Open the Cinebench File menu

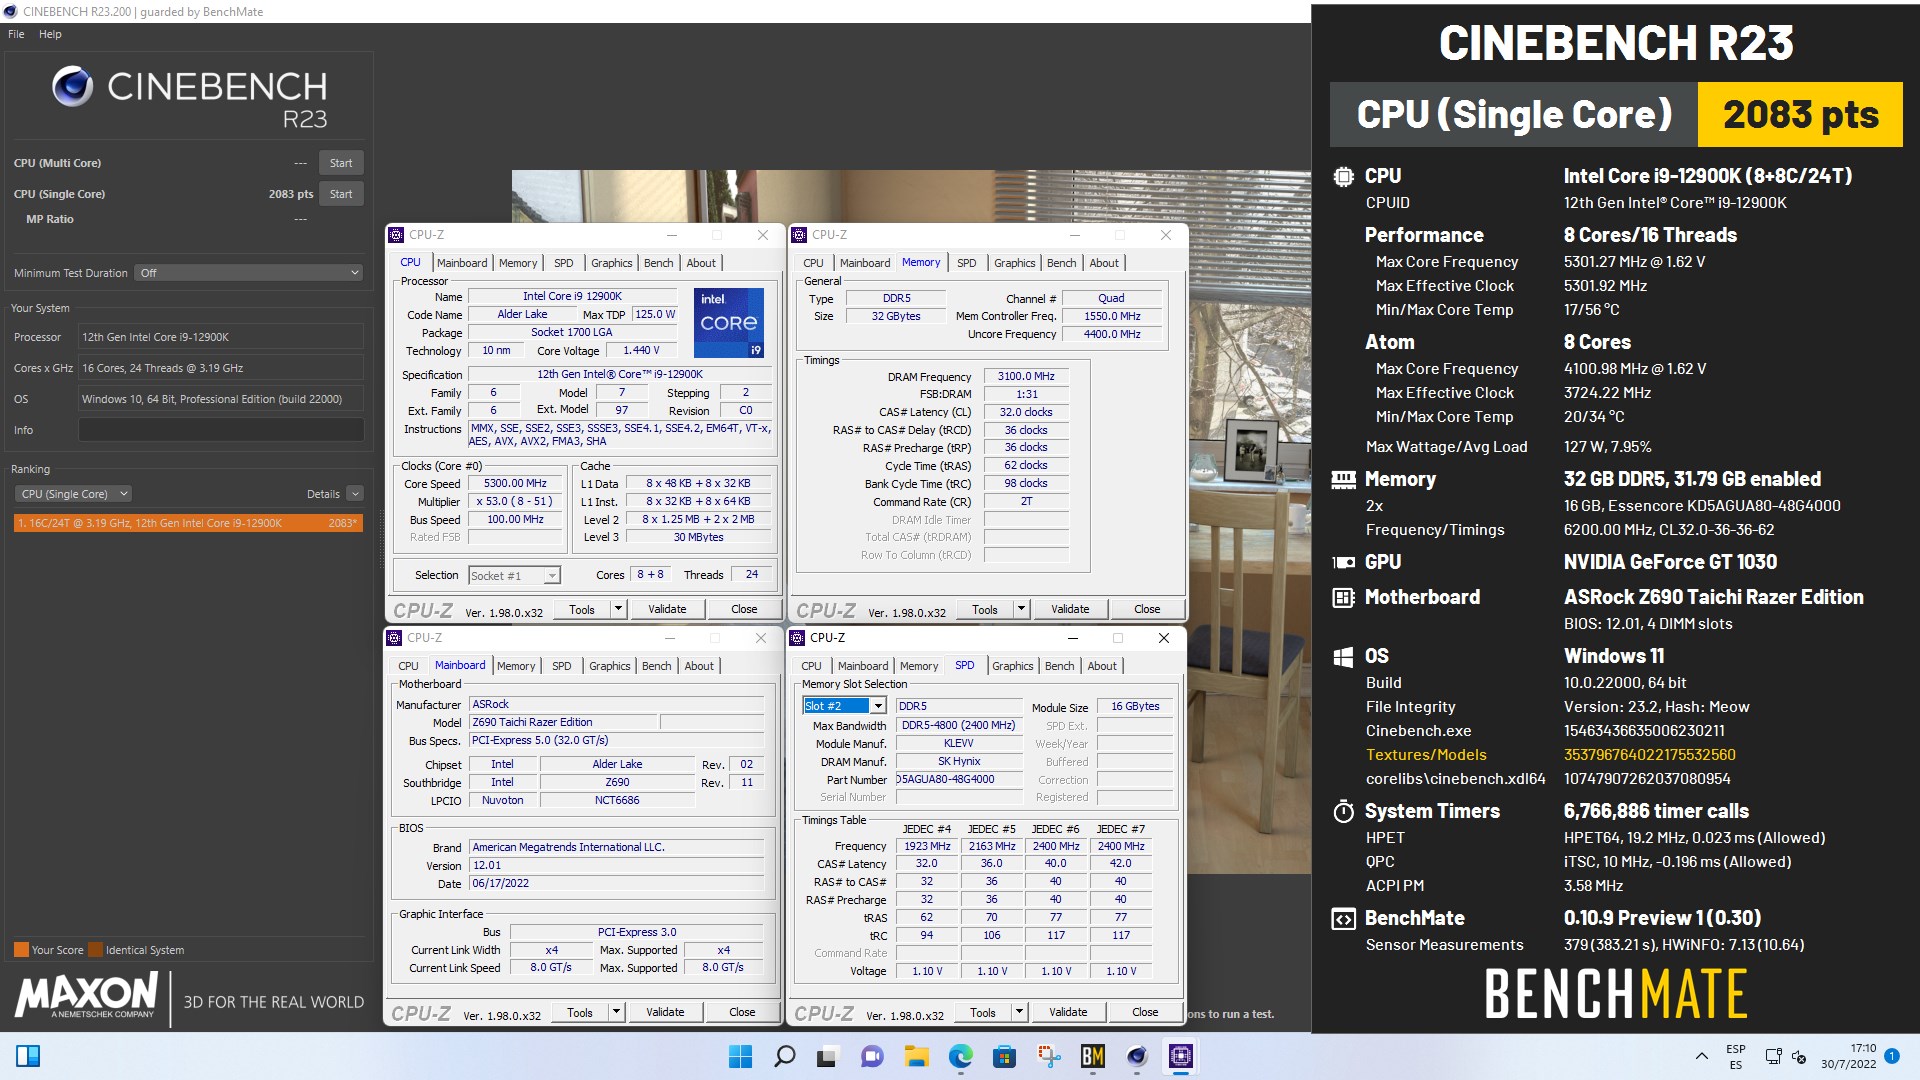(16, 34)
